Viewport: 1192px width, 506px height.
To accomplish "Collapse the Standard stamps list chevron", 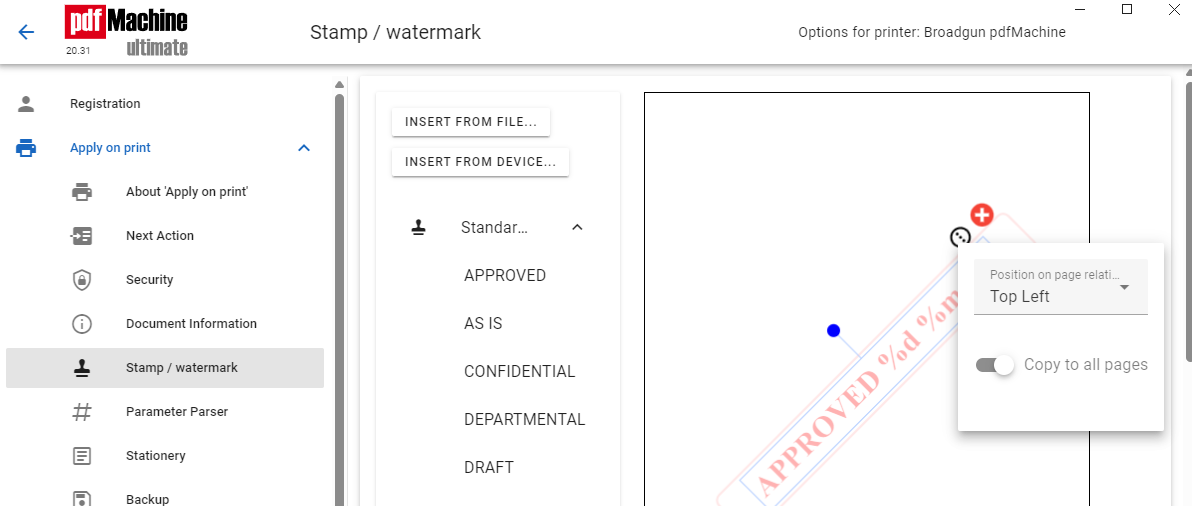I will point(577,227).
